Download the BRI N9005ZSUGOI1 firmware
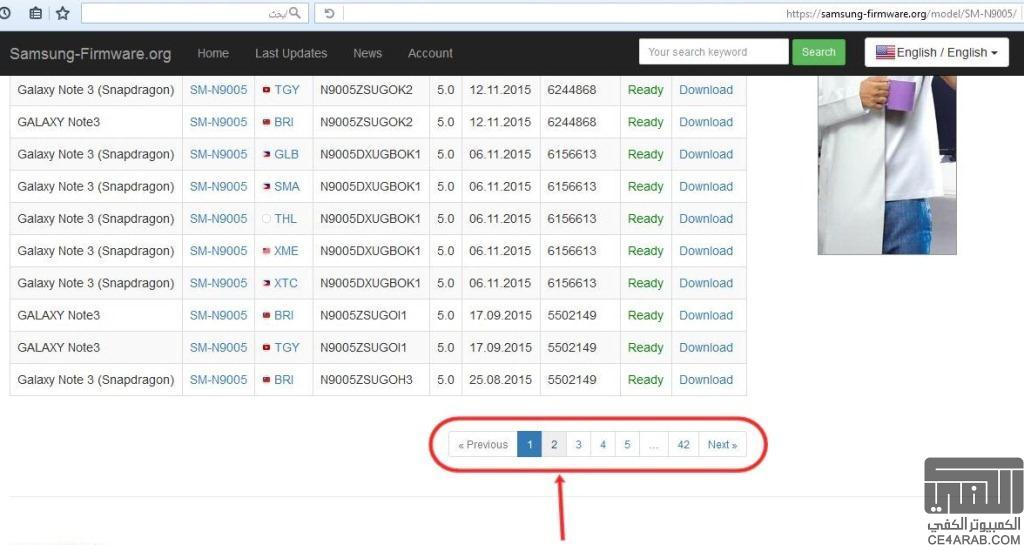Viewport: 1024px width, 545px height. coord(706,315)
